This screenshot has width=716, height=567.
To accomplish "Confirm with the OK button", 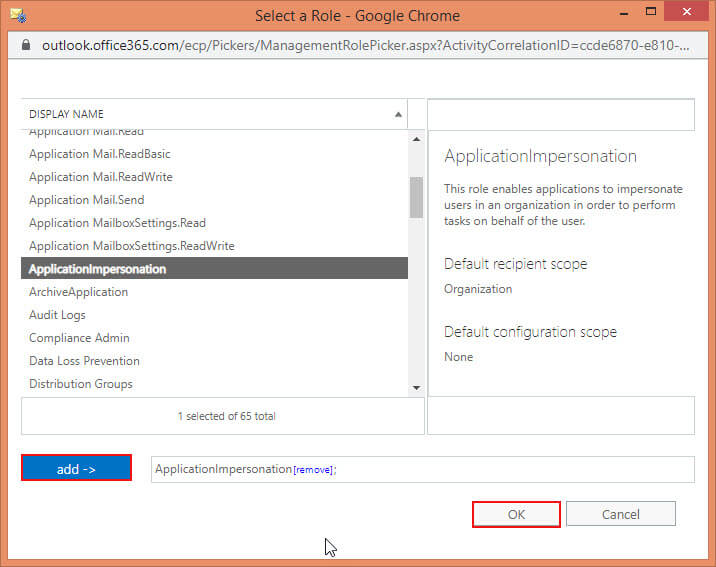I will coord(516,514).
